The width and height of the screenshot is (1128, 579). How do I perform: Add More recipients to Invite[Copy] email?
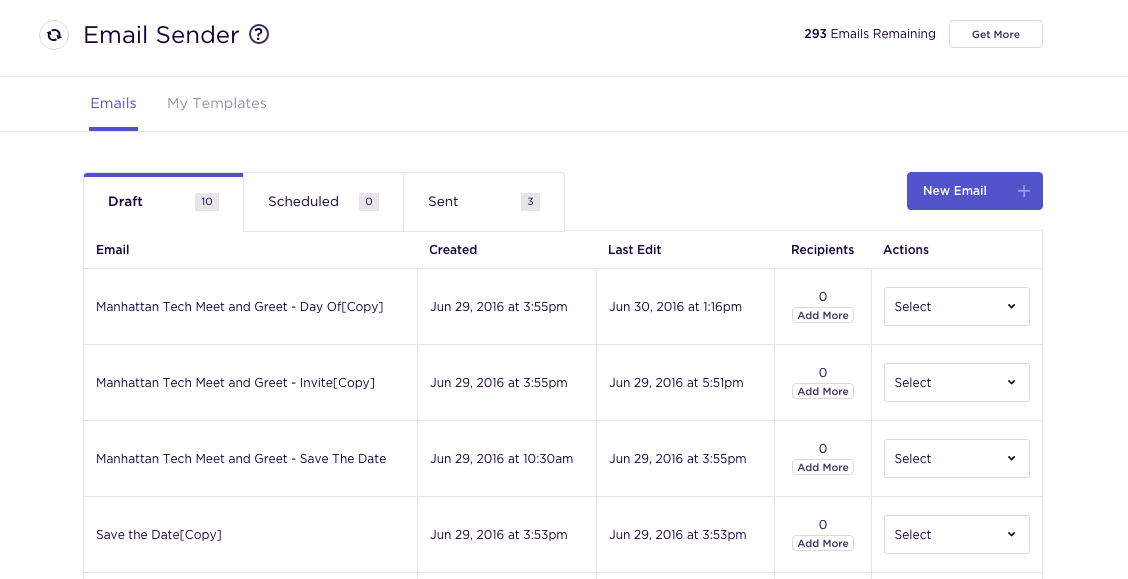pos(823,391)
